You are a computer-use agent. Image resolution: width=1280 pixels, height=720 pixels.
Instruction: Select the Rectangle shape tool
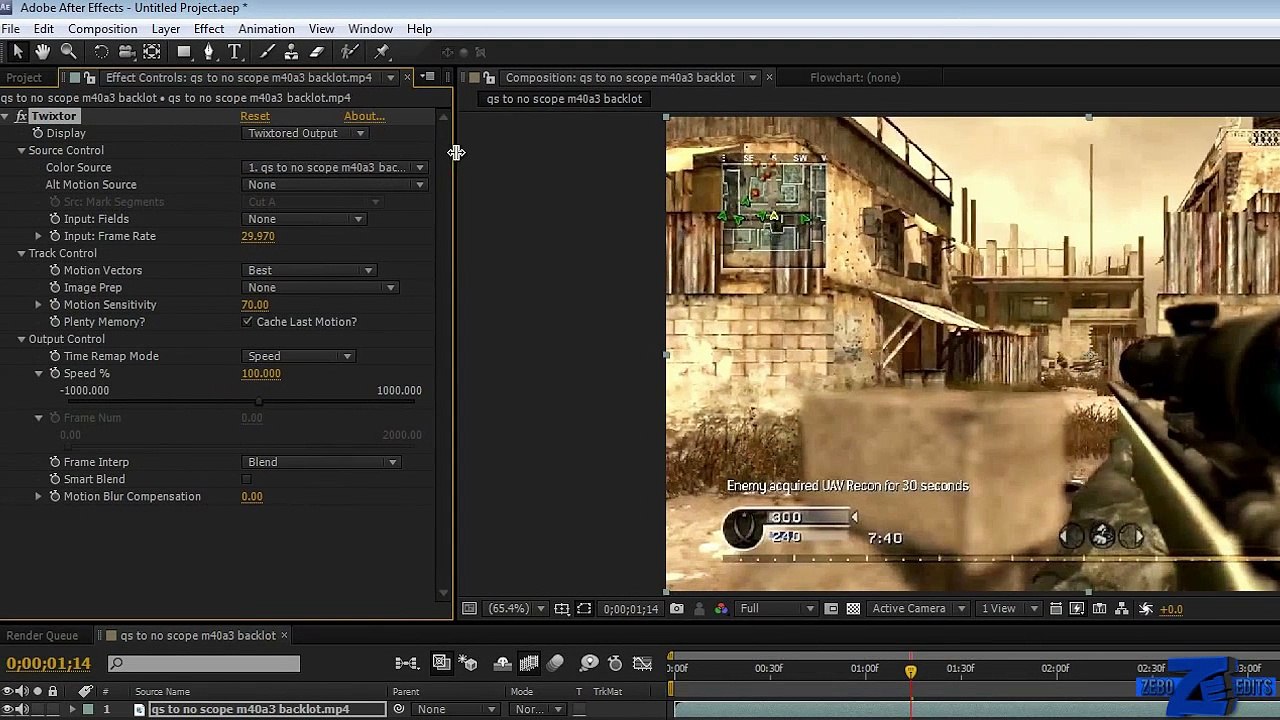pyautogui.click(x=184, y=52)
